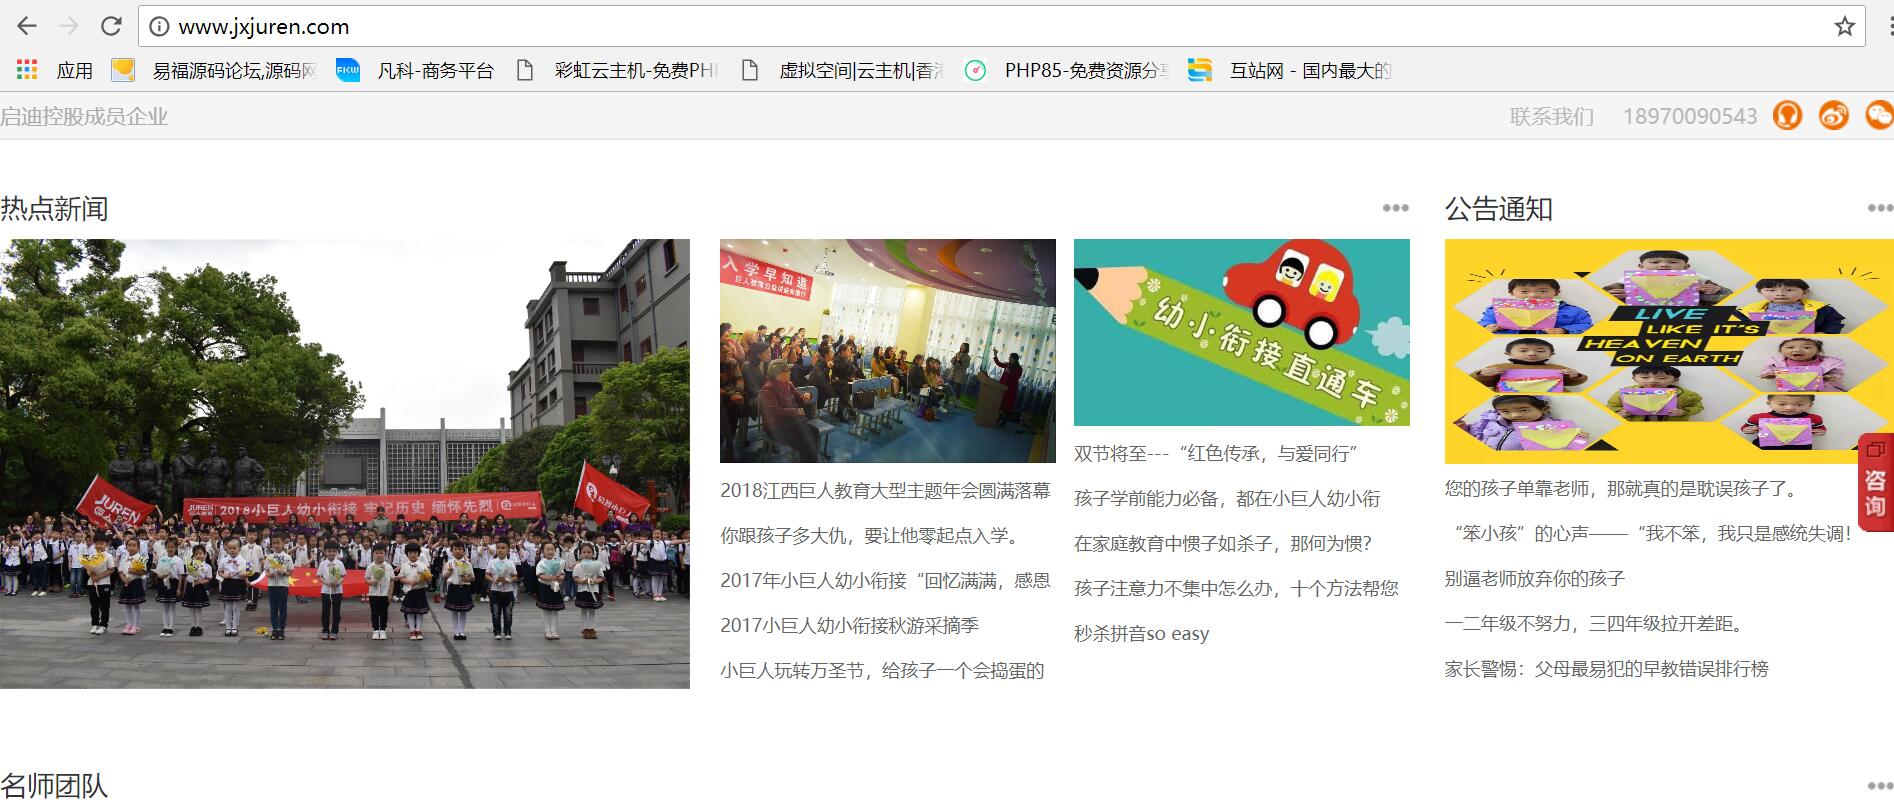Open the large group photo news image
1894x811 pixels.
[x=344, y=463]
